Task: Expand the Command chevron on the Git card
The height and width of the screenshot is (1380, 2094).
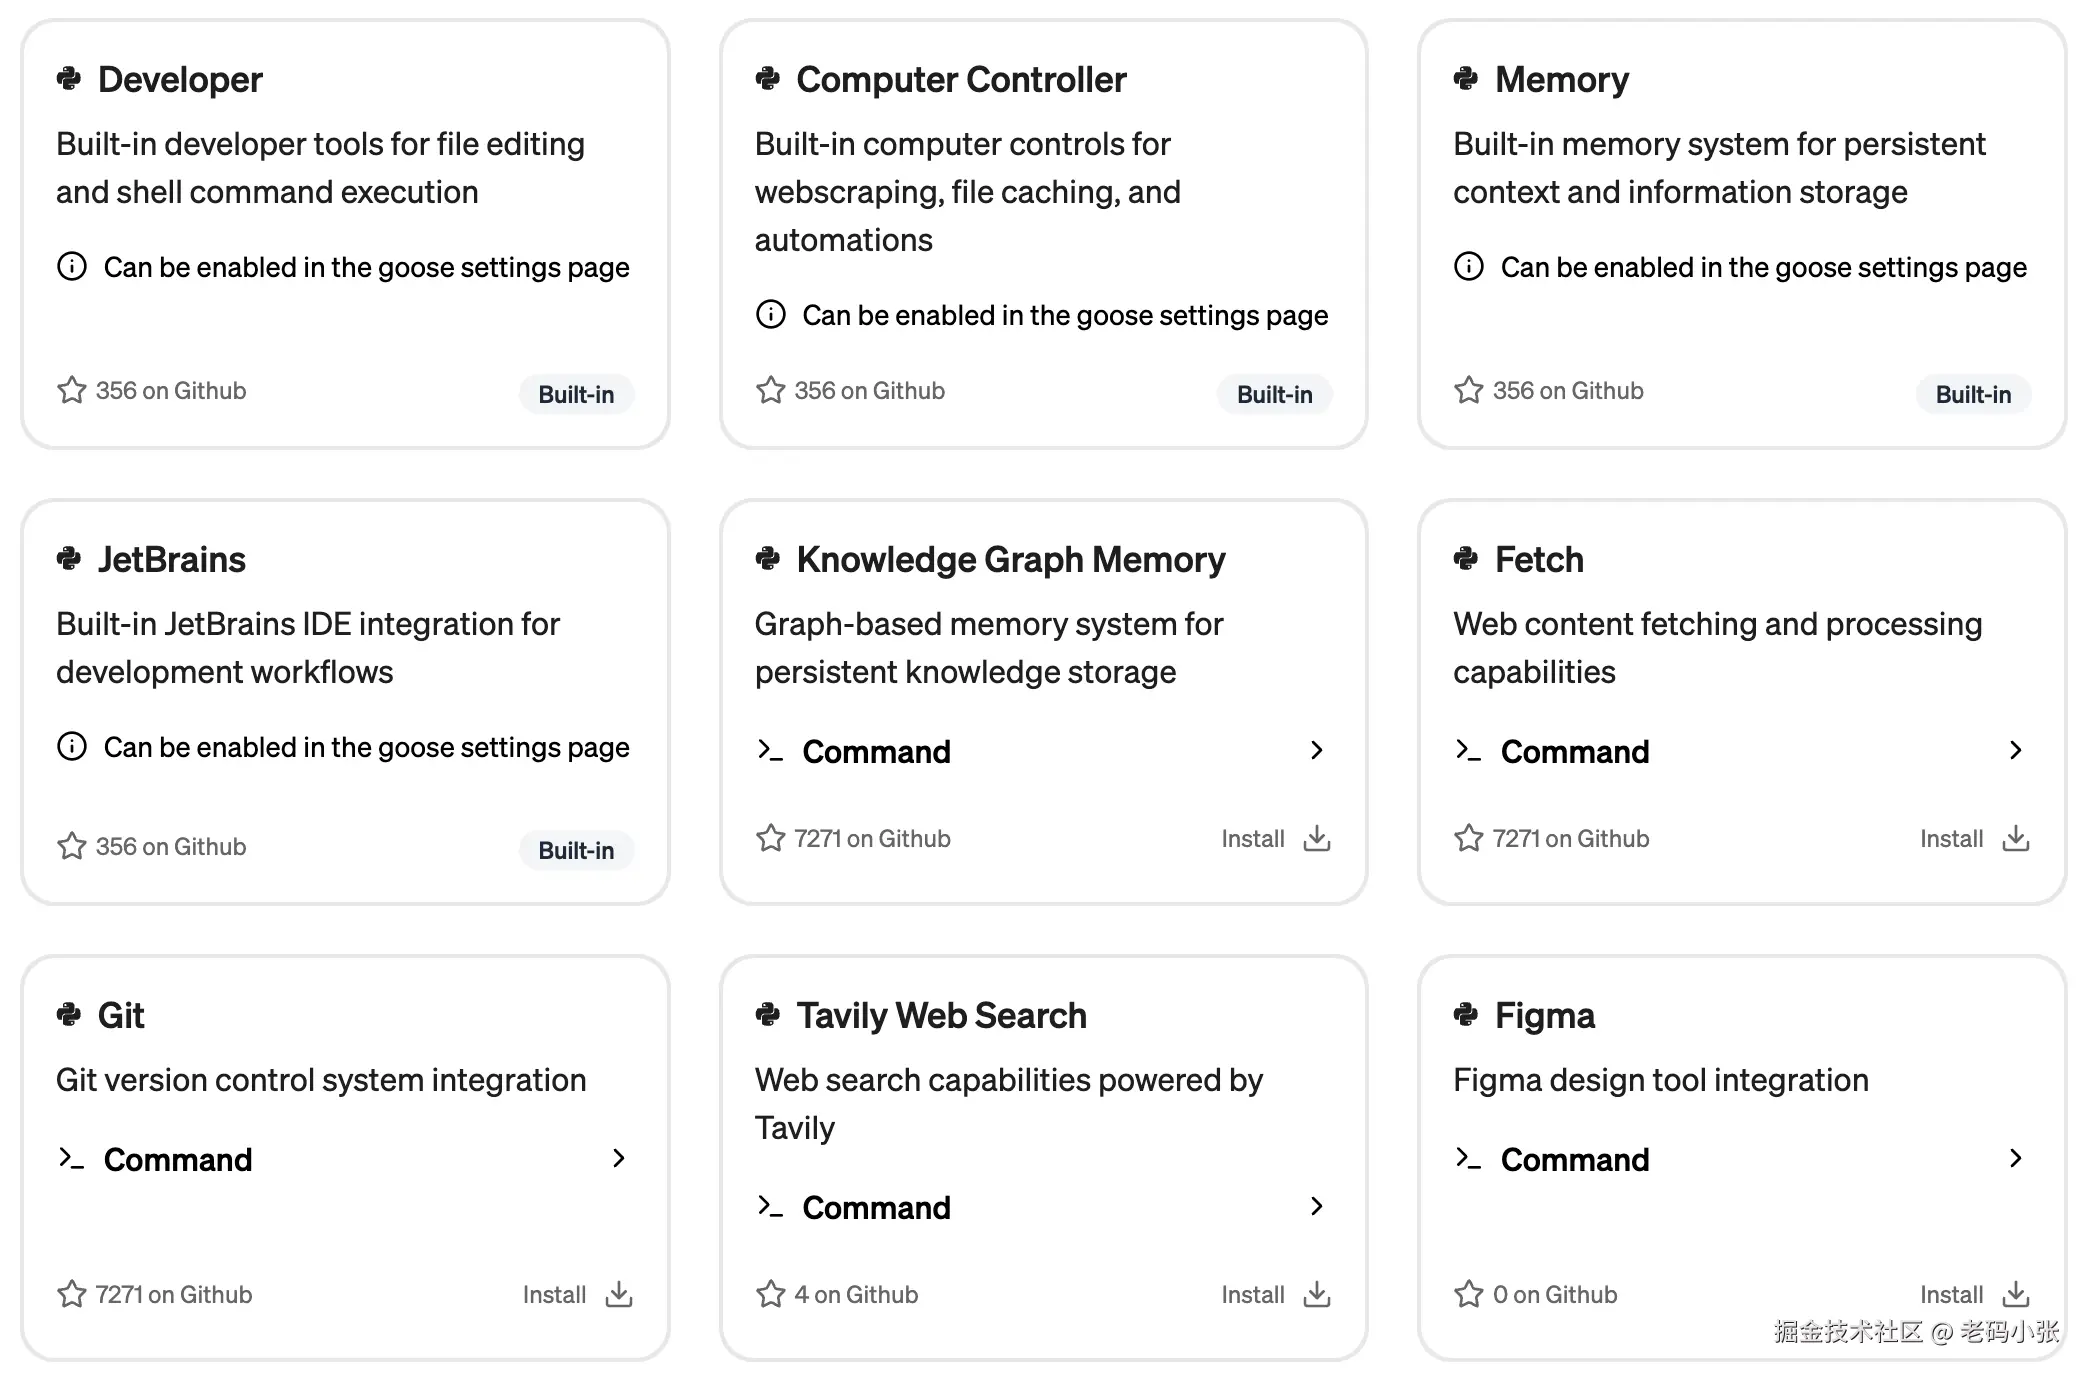Action: [x=619, y=1159]
